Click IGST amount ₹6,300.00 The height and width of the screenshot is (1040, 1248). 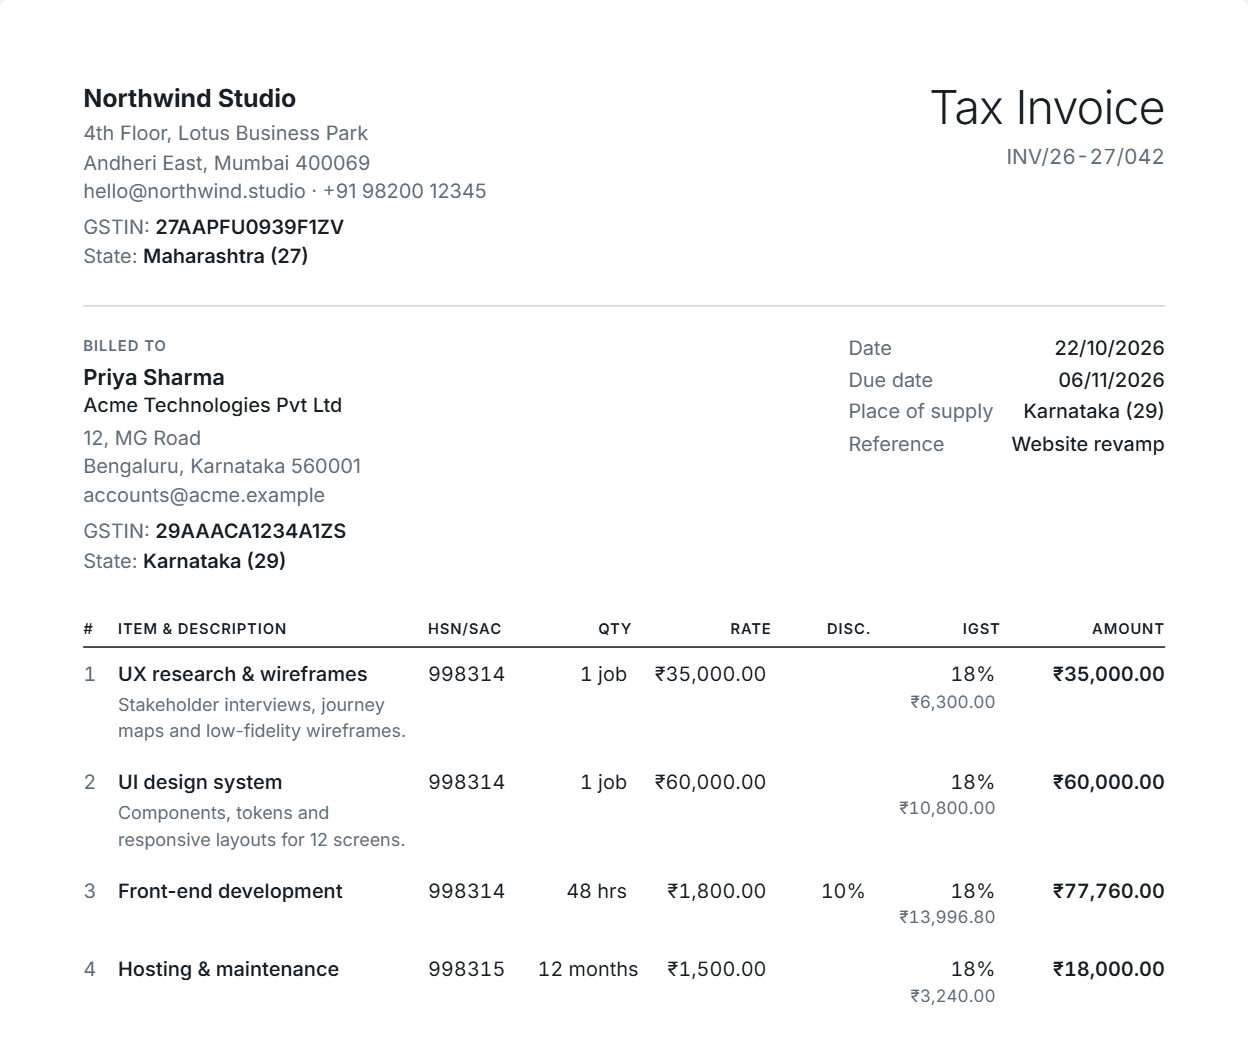click(953, 702)
